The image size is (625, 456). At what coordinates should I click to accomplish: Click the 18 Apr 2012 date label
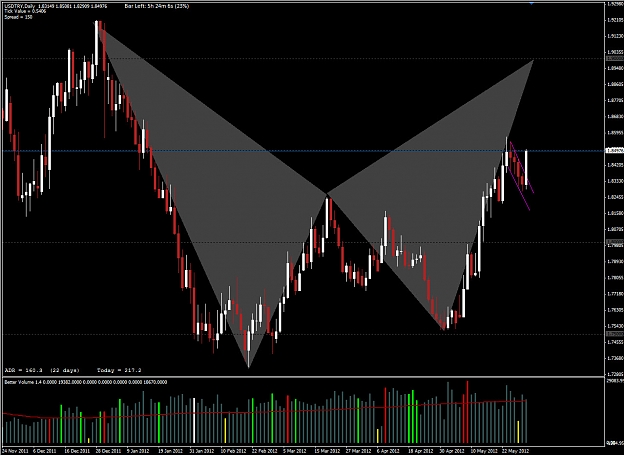pyautogui.click(x=420, y=450)
